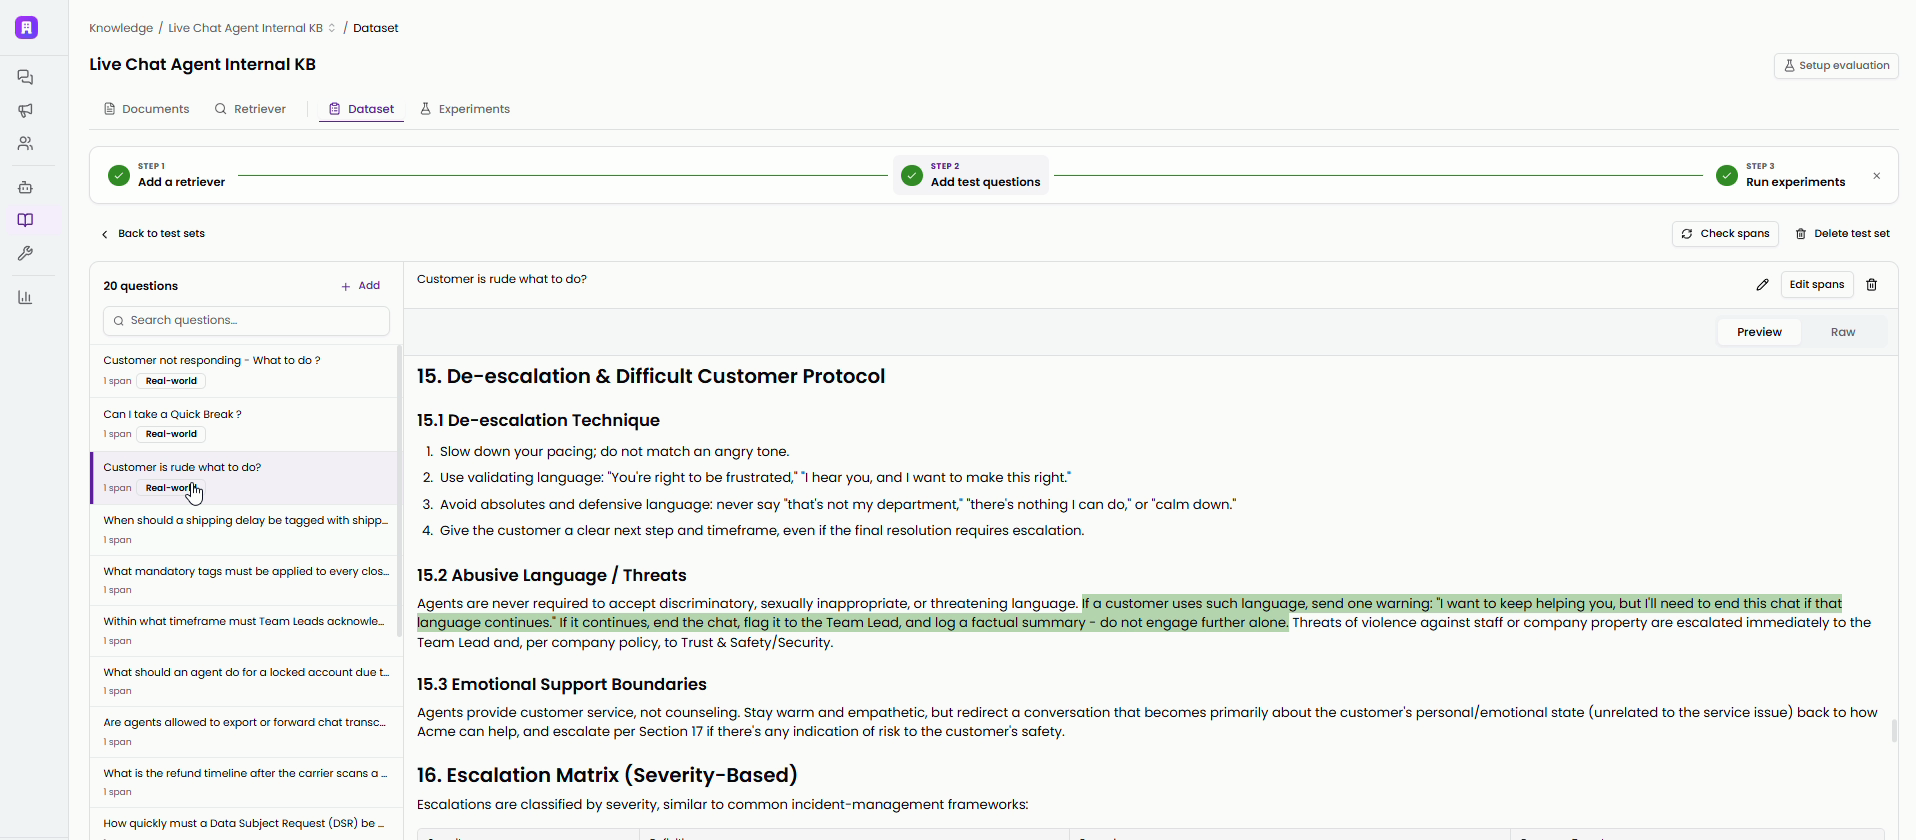Select the Preview view tab
The width and height of the screenshot is (1916, 840).
(1759, 332)
